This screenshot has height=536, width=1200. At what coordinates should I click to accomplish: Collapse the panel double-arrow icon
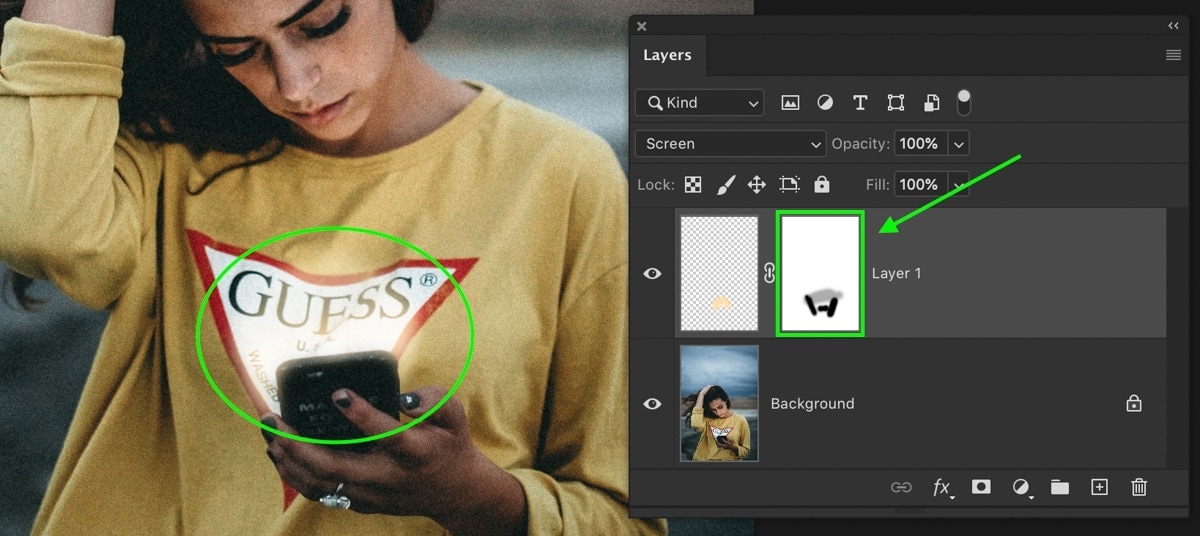[1173, 26]
